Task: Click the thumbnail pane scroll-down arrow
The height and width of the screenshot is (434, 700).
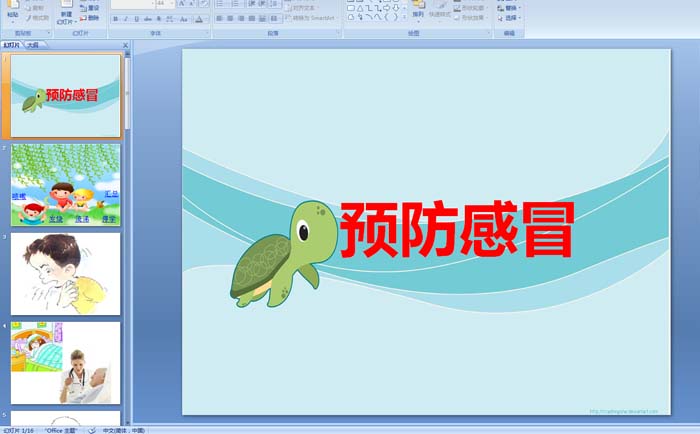Action: pos(128,421)
